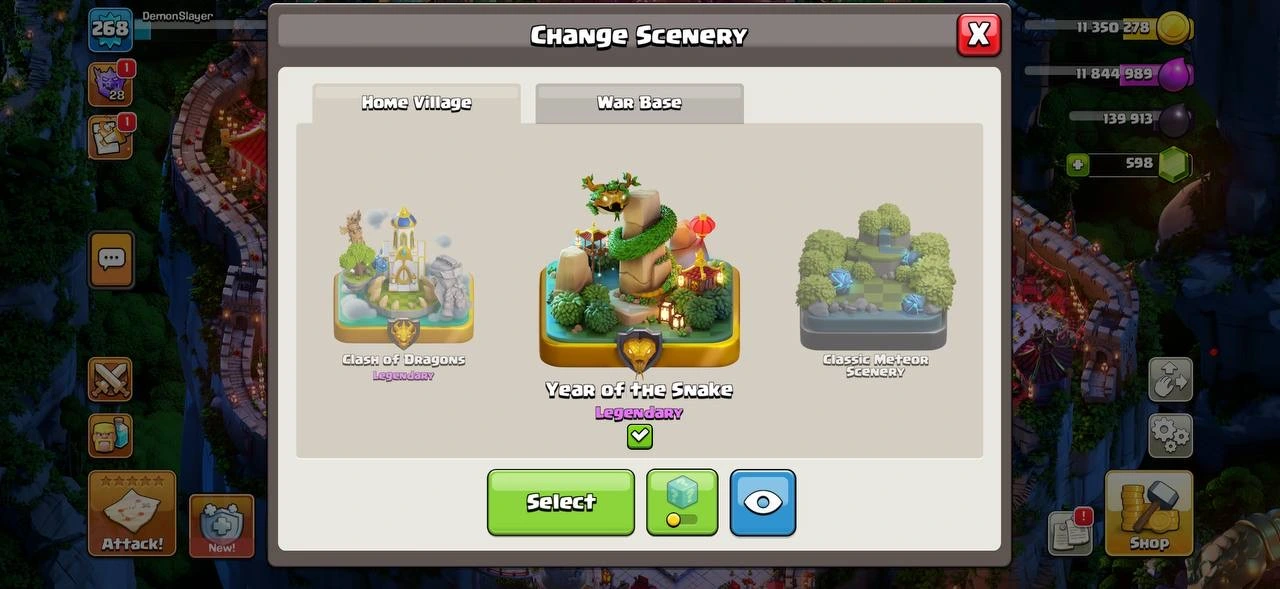Open the quest scroll notification icon
The width and height of the screenshot is (1280, 589).
[x=110, y=137]
